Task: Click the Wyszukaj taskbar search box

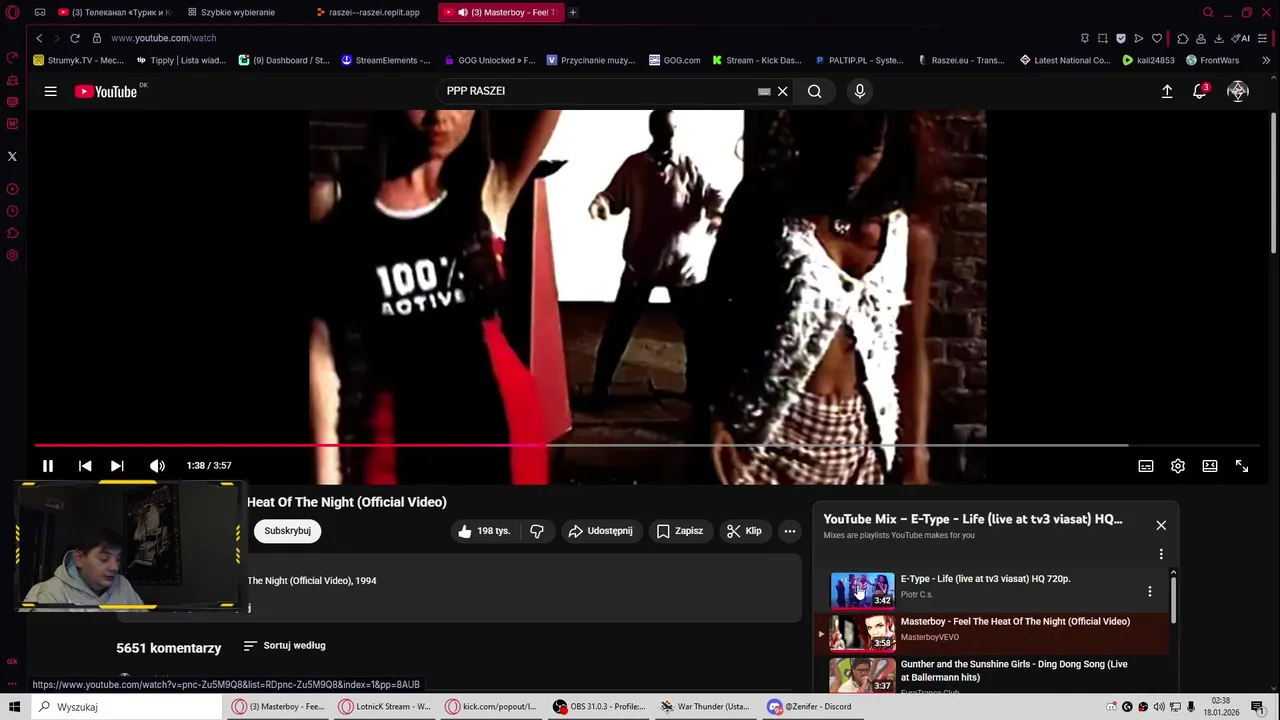Action: [x=127, y=707]
